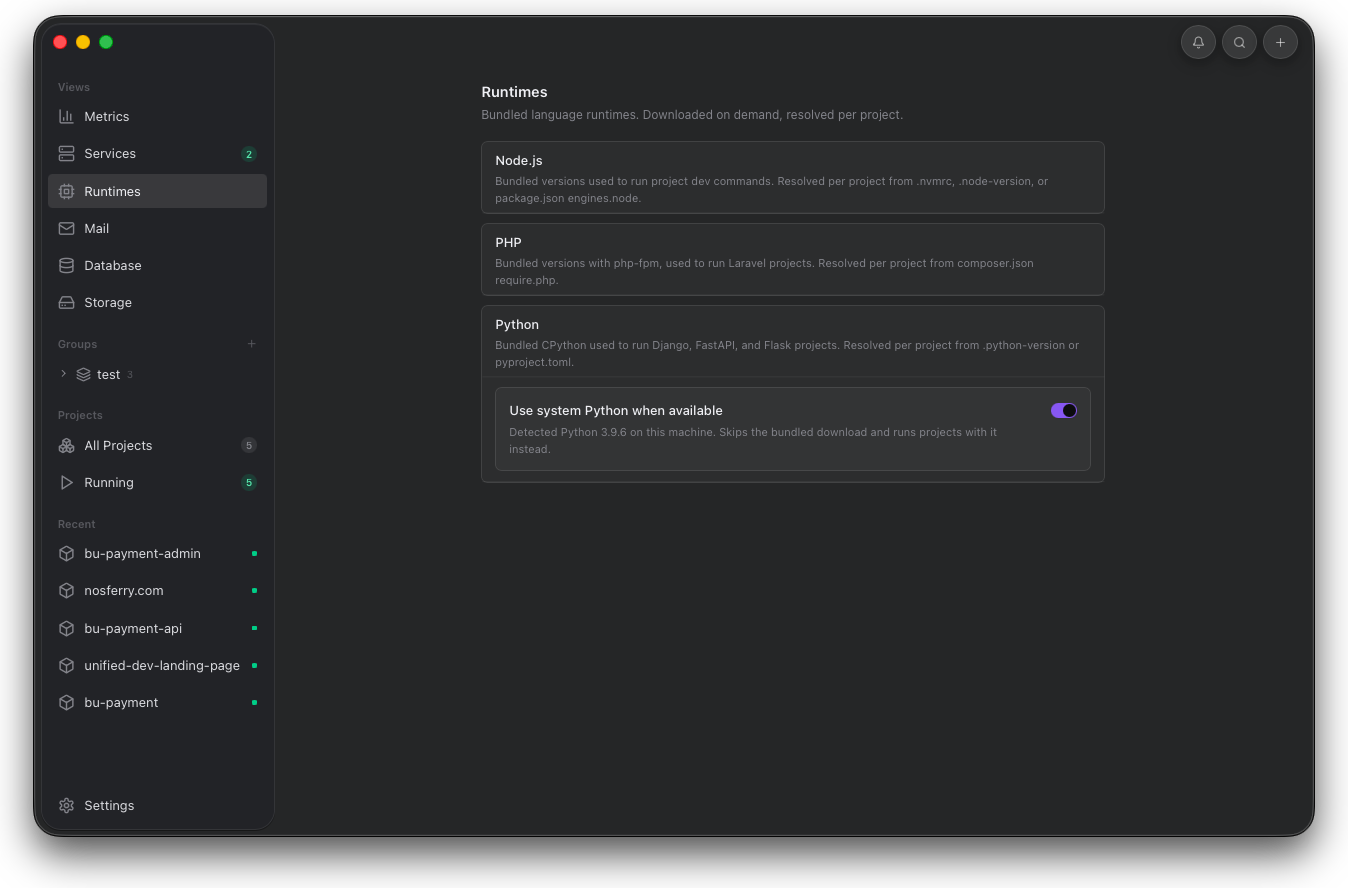Image resolution: width=1348 pixels, height=888 pixels.
Task: Open recent project bu-payment
Action: [157, 702]
